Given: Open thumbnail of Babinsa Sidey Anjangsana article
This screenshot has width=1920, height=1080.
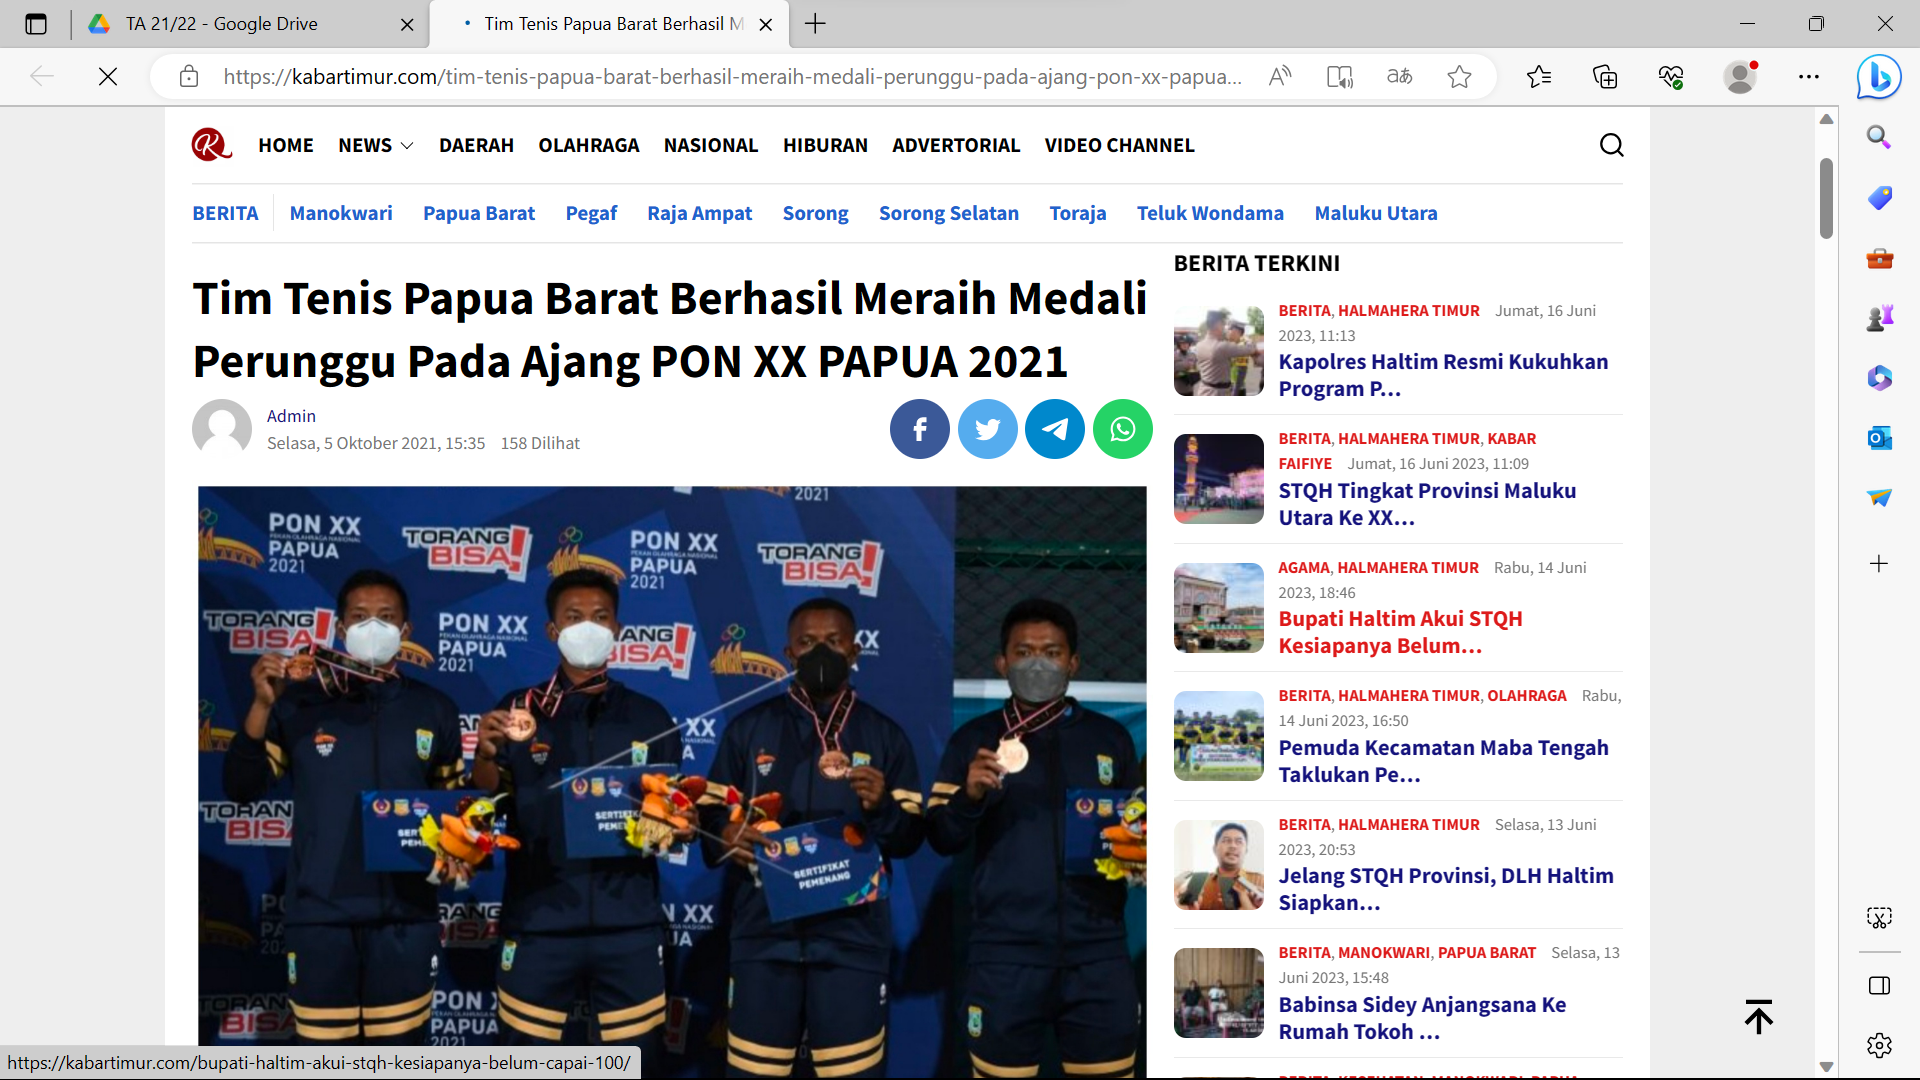Looking at the screenshot, I should (x=1219, y=993).
